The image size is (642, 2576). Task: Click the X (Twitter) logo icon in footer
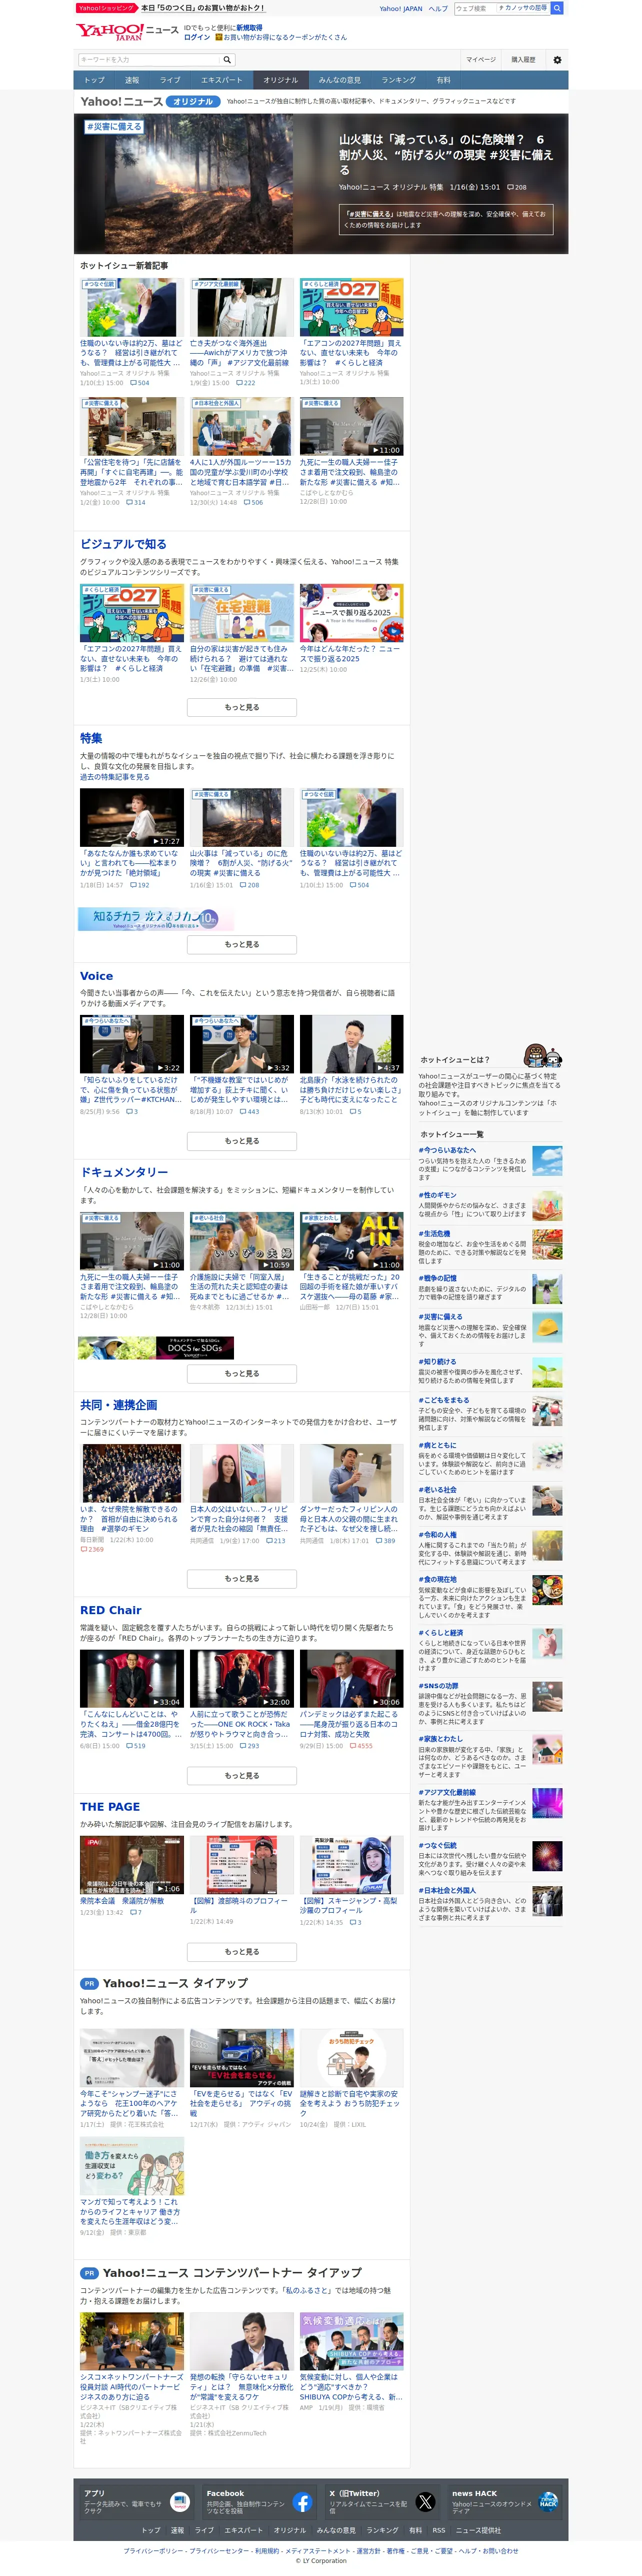[x=425, y=2502]
